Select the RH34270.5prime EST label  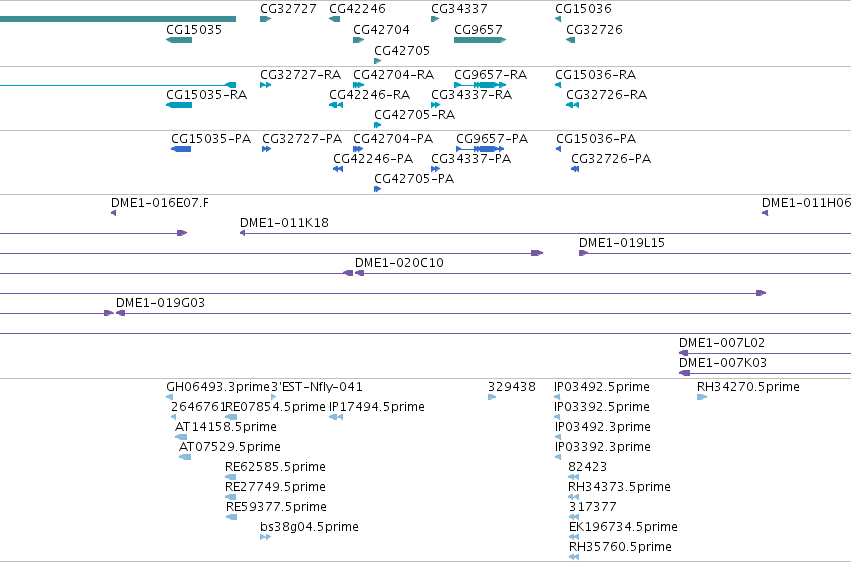[748, 387]
